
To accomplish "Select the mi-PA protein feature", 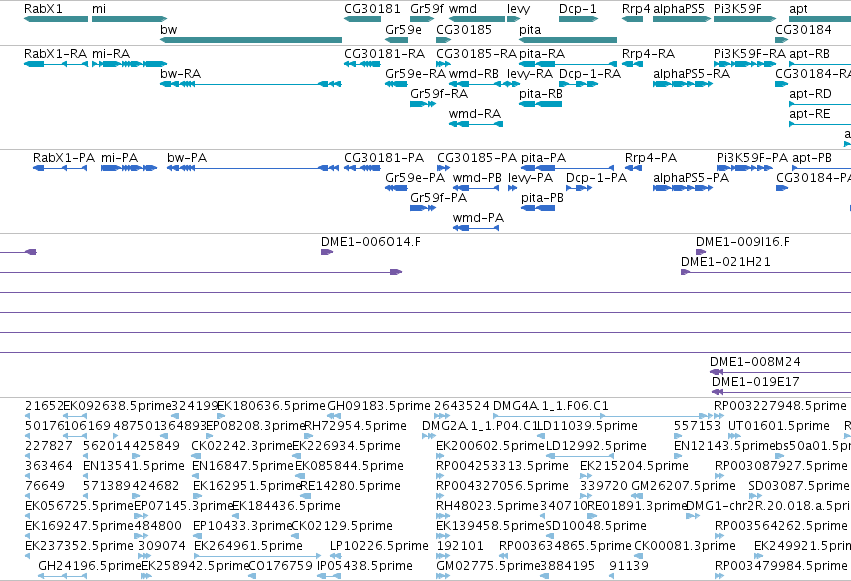I will click(x=129, y=168).
